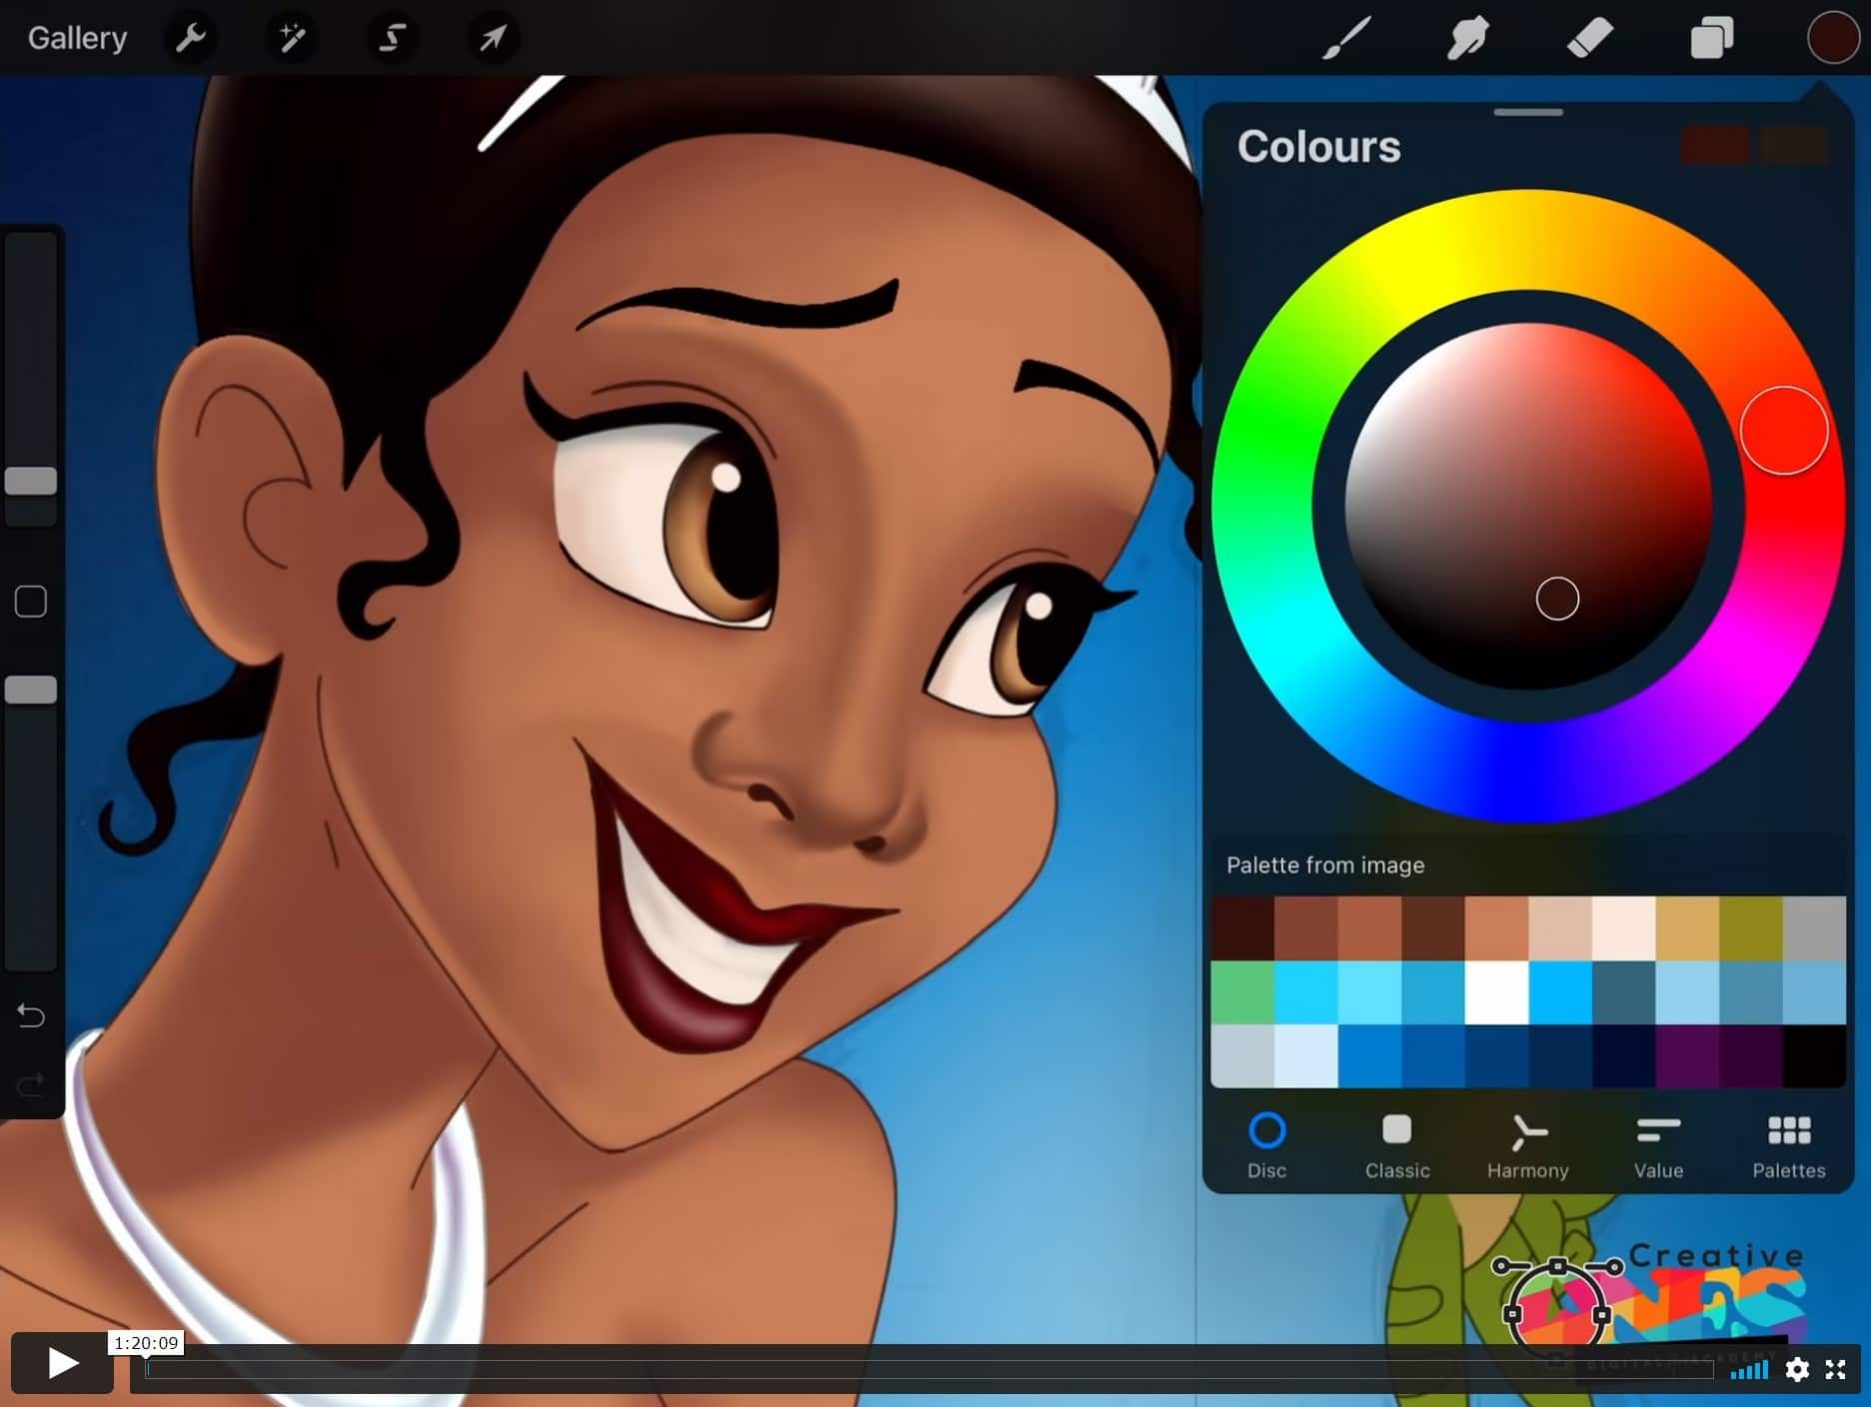This screenshot has height=1407, width=1871.
Task: Open the Layers panel
Action: (1712, 38)
